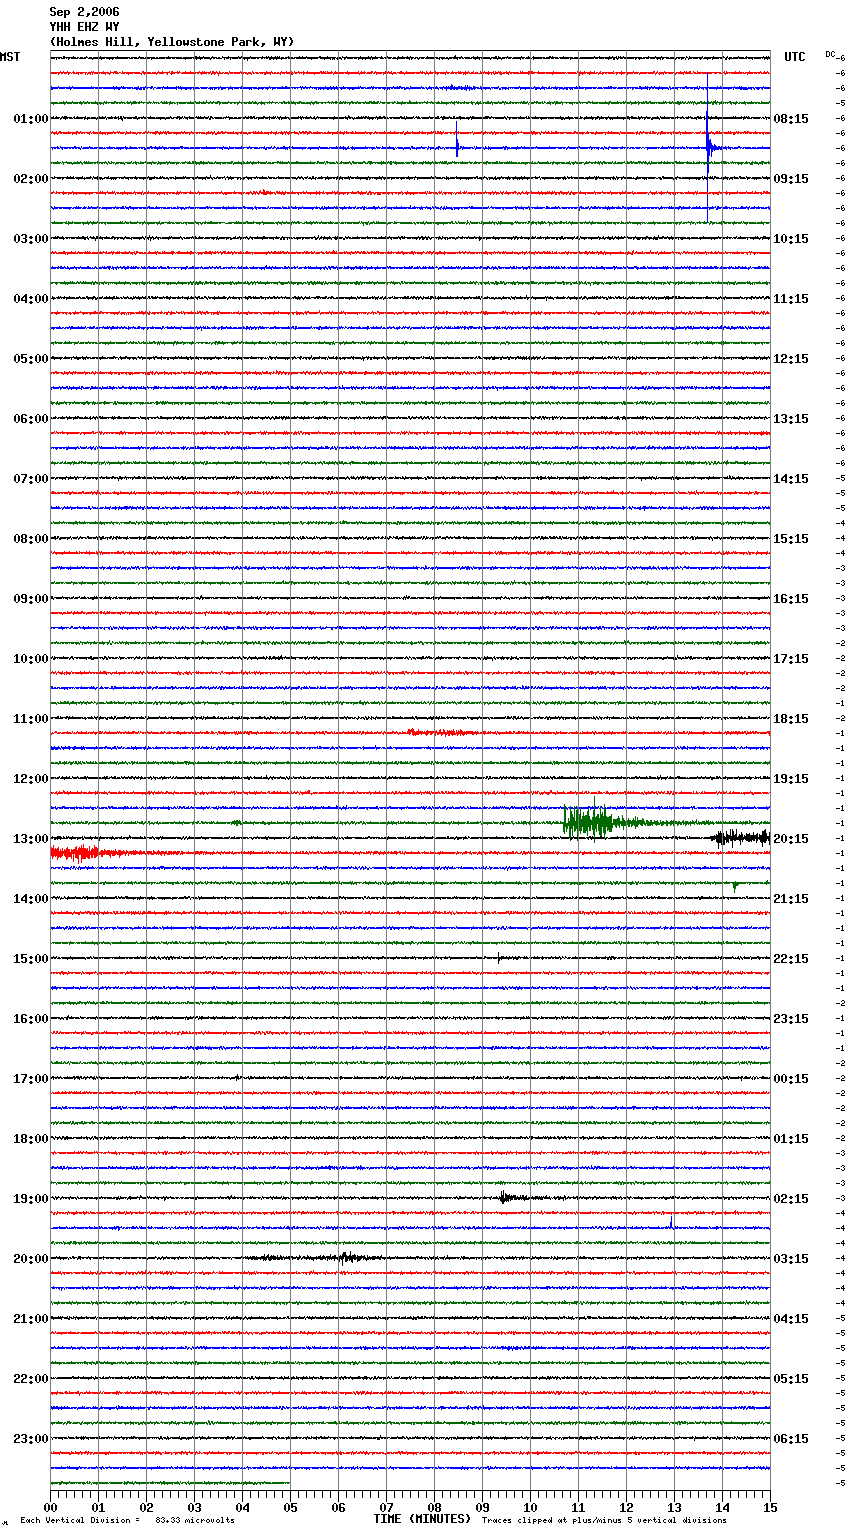
Task: Click the '05' minute tick label
Action: 290,1507
